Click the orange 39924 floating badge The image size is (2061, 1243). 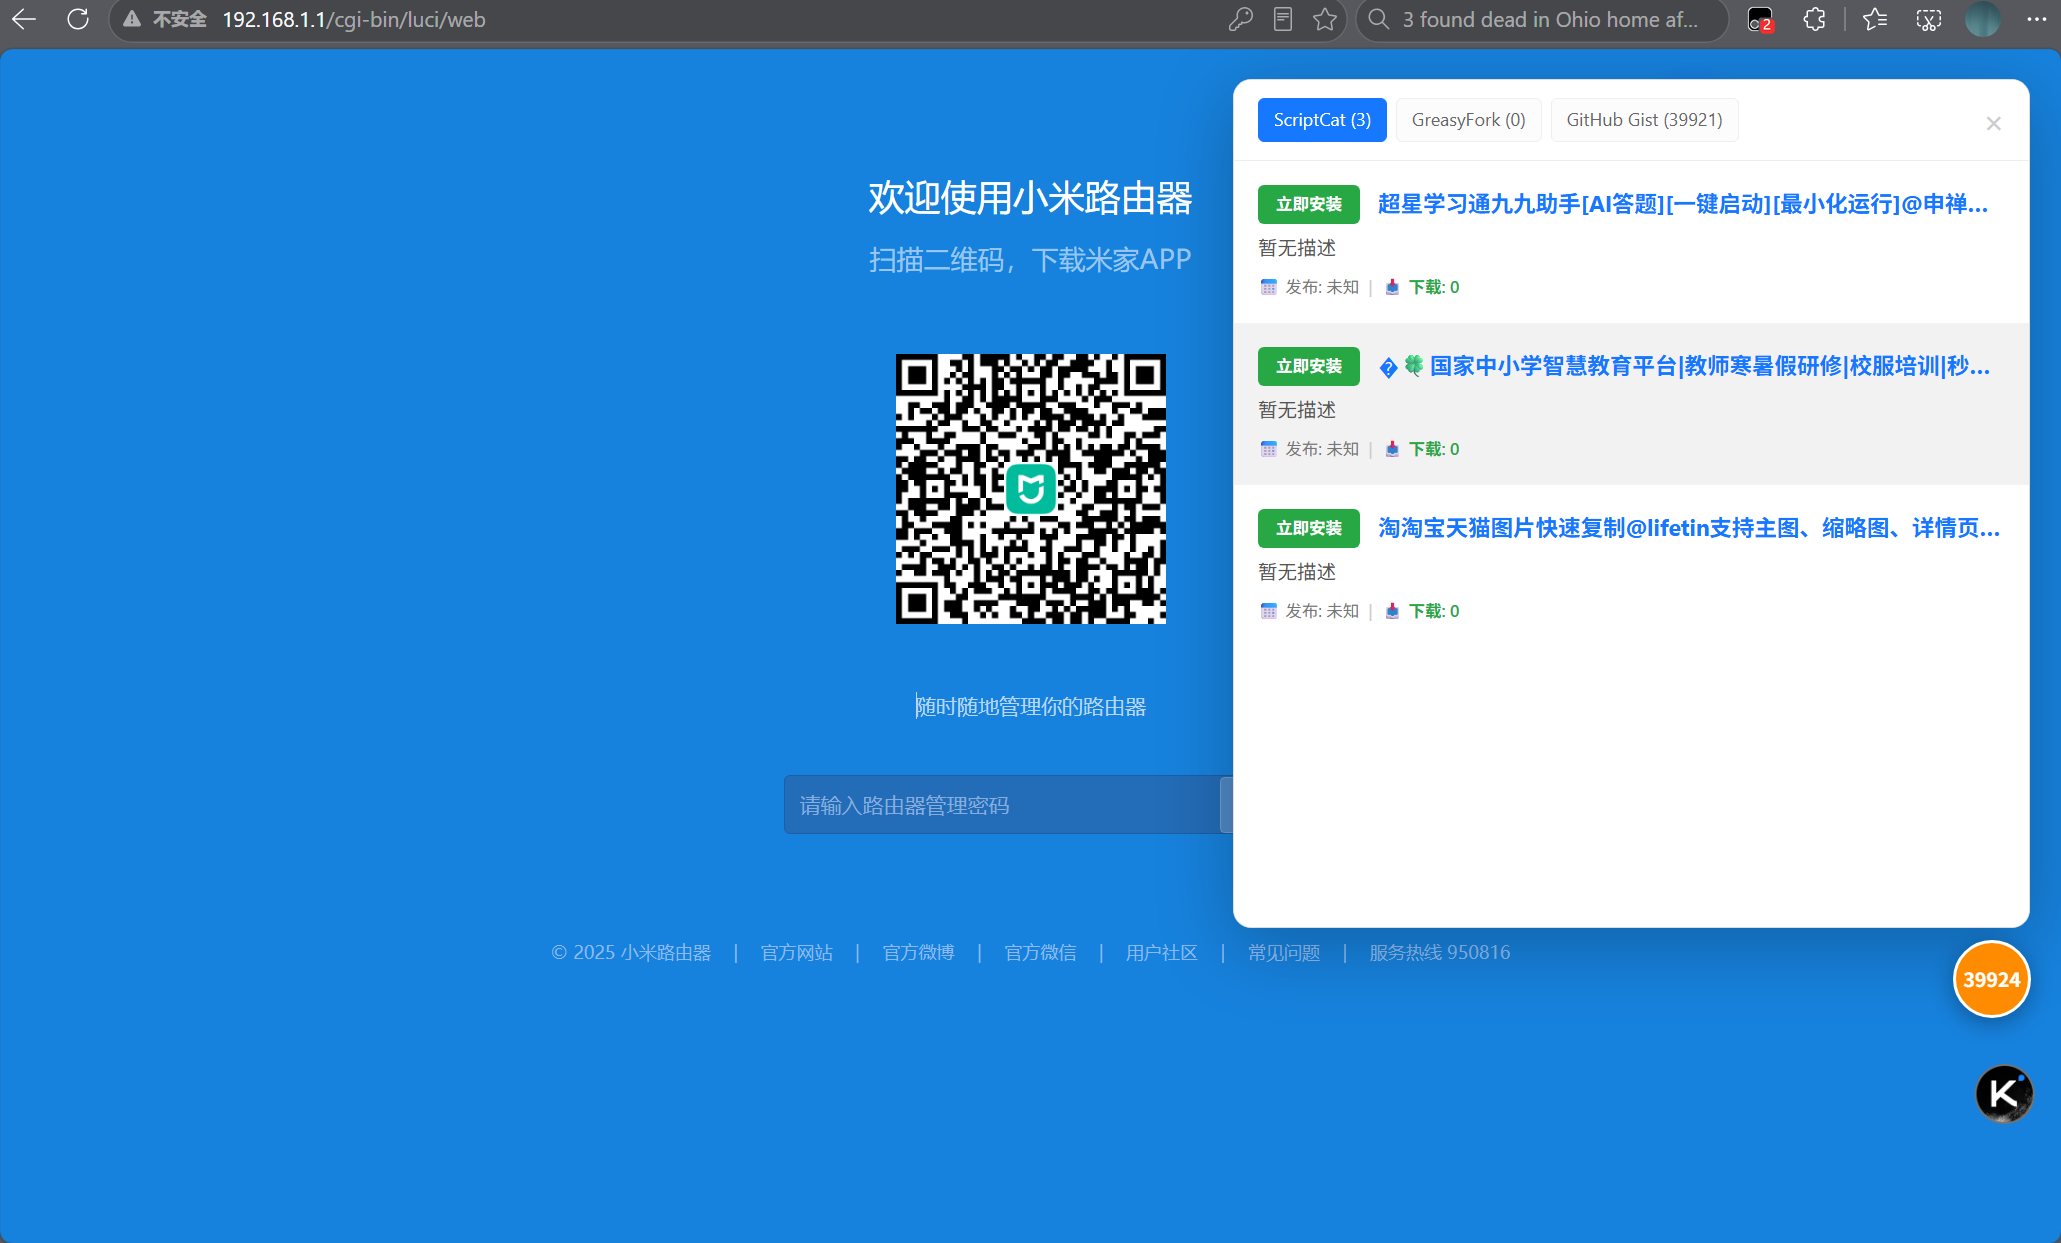click(1991, 979)
